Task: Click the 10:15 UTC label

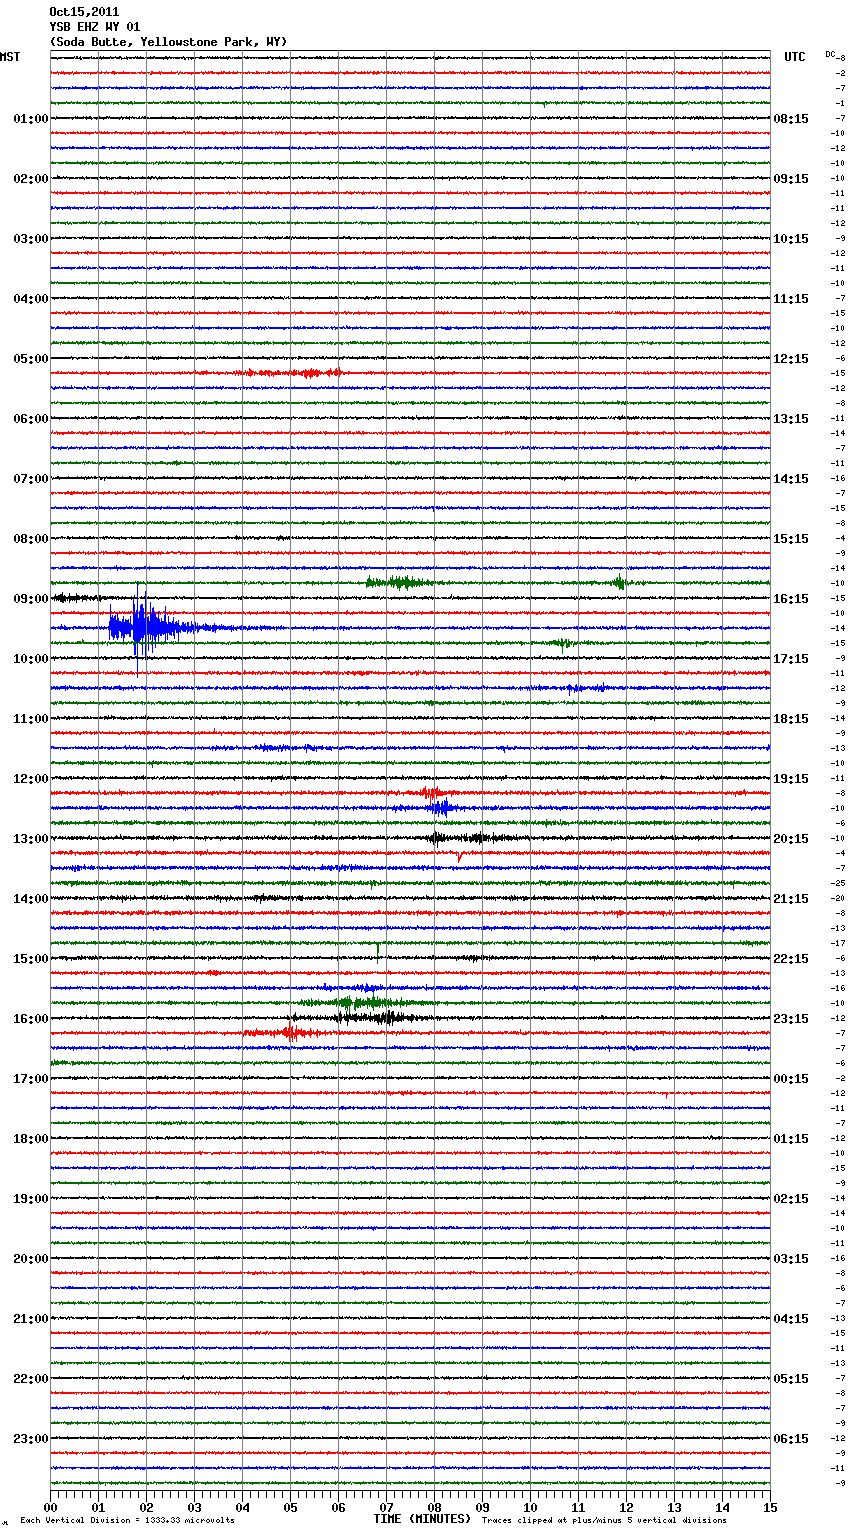Action: (791, 239)
